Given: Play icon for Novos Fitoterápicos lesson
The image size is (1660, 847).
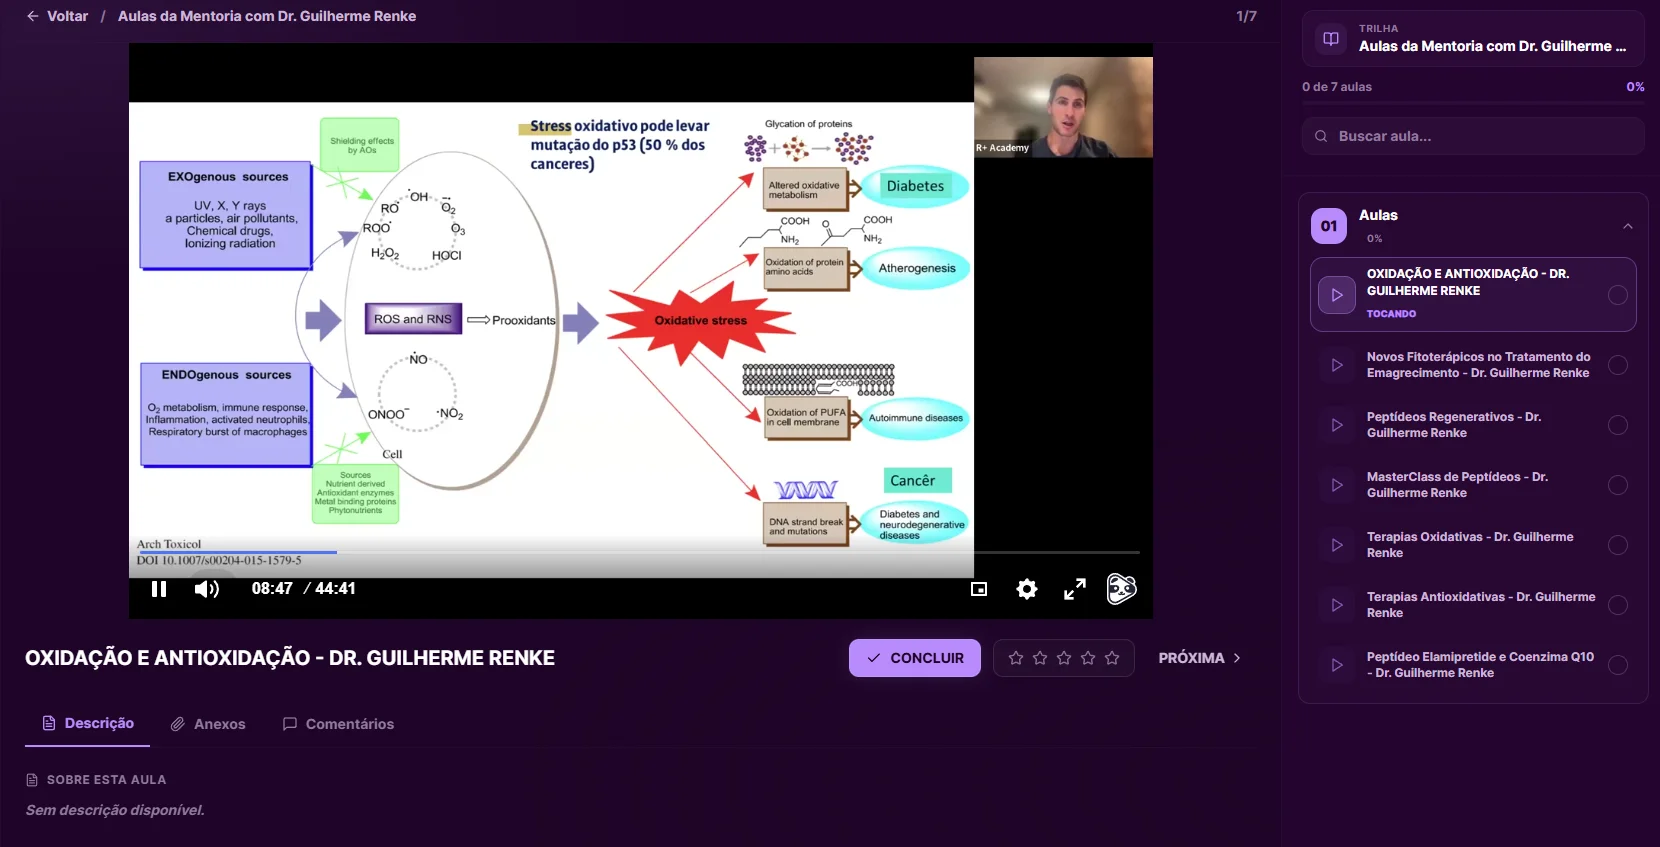Looking at the screenshot, I should coord(1337,365).
